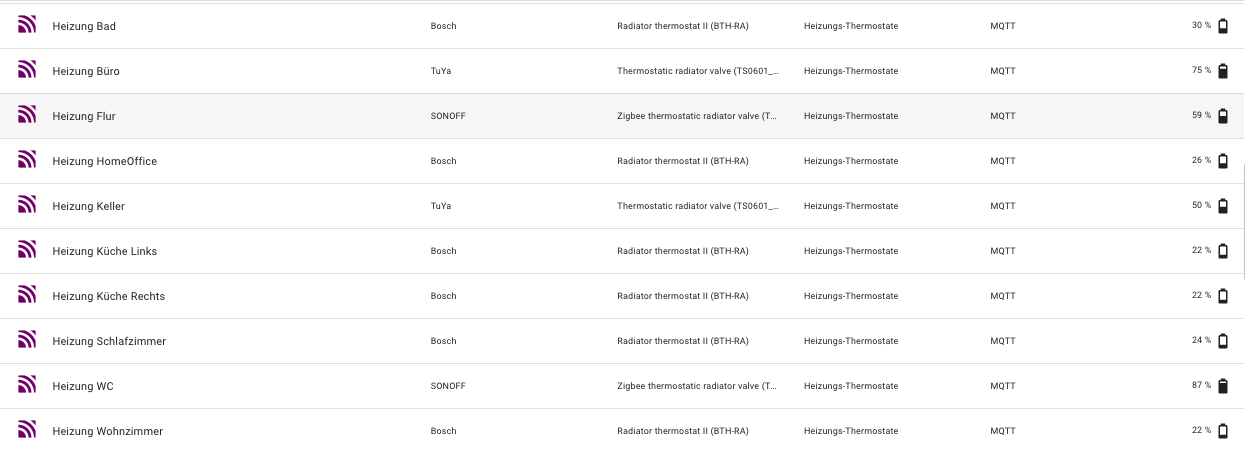Click the 50 % battery level text
Image resolution: width=1245 pixels, height=453 pixels.
[x=1201, y=206]
